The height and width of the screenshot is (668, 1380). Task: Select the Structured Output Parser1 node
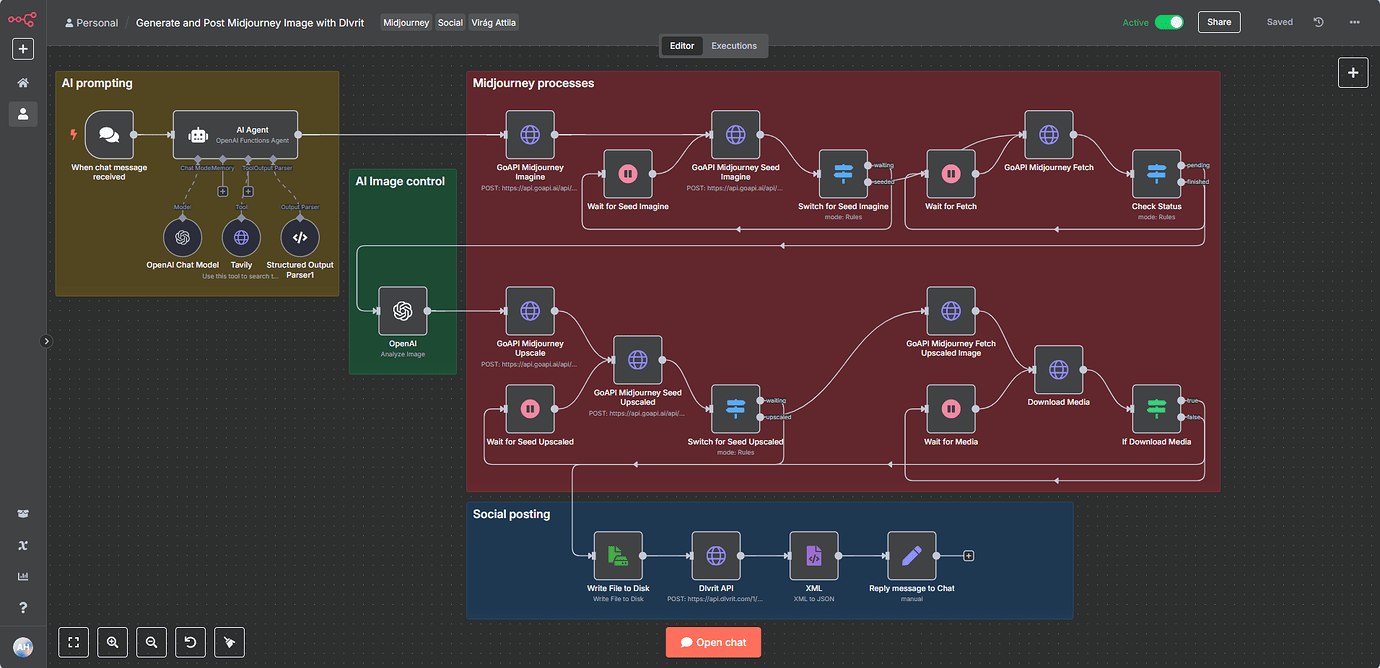click(298, 237)
